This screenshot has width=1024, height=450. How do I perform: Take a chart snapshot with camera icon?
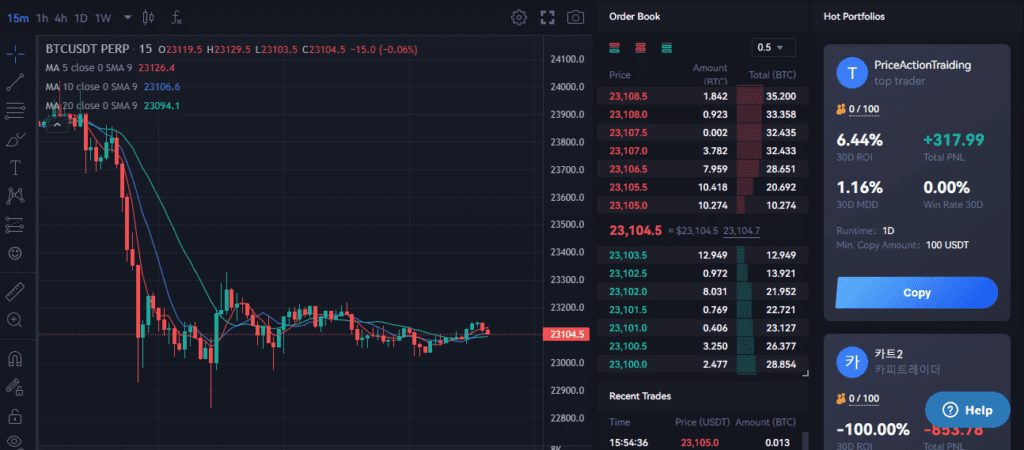575,18
